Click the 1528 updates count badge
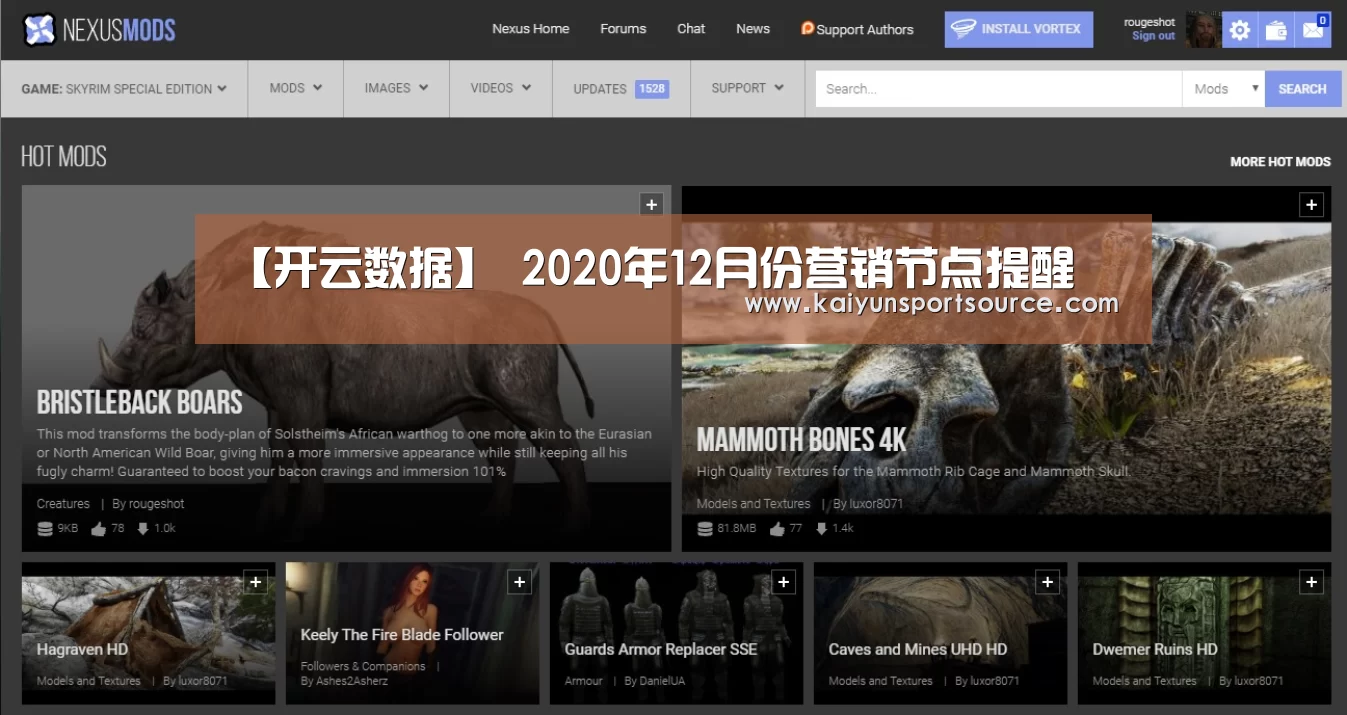Screen dimensions: 1347x715 652,89
